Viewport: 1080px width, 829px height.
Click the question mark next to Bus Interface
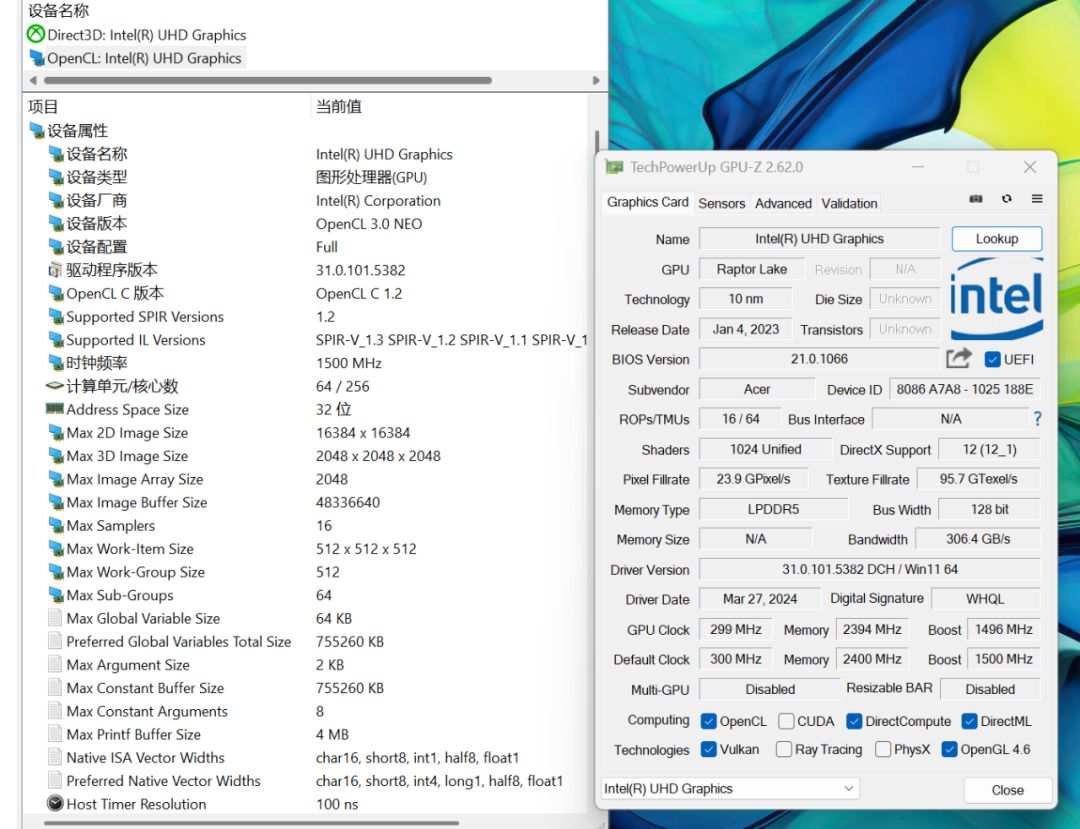coord(1037,419)
